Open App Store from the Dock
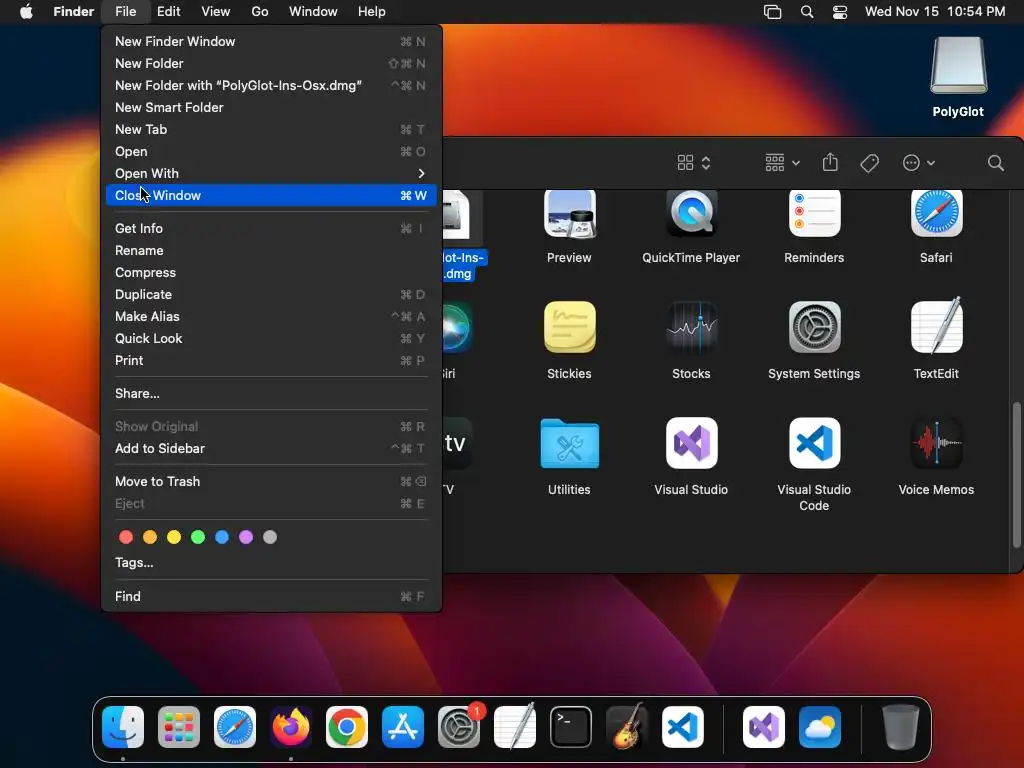Screen dimensions: 1024x768 402,727
